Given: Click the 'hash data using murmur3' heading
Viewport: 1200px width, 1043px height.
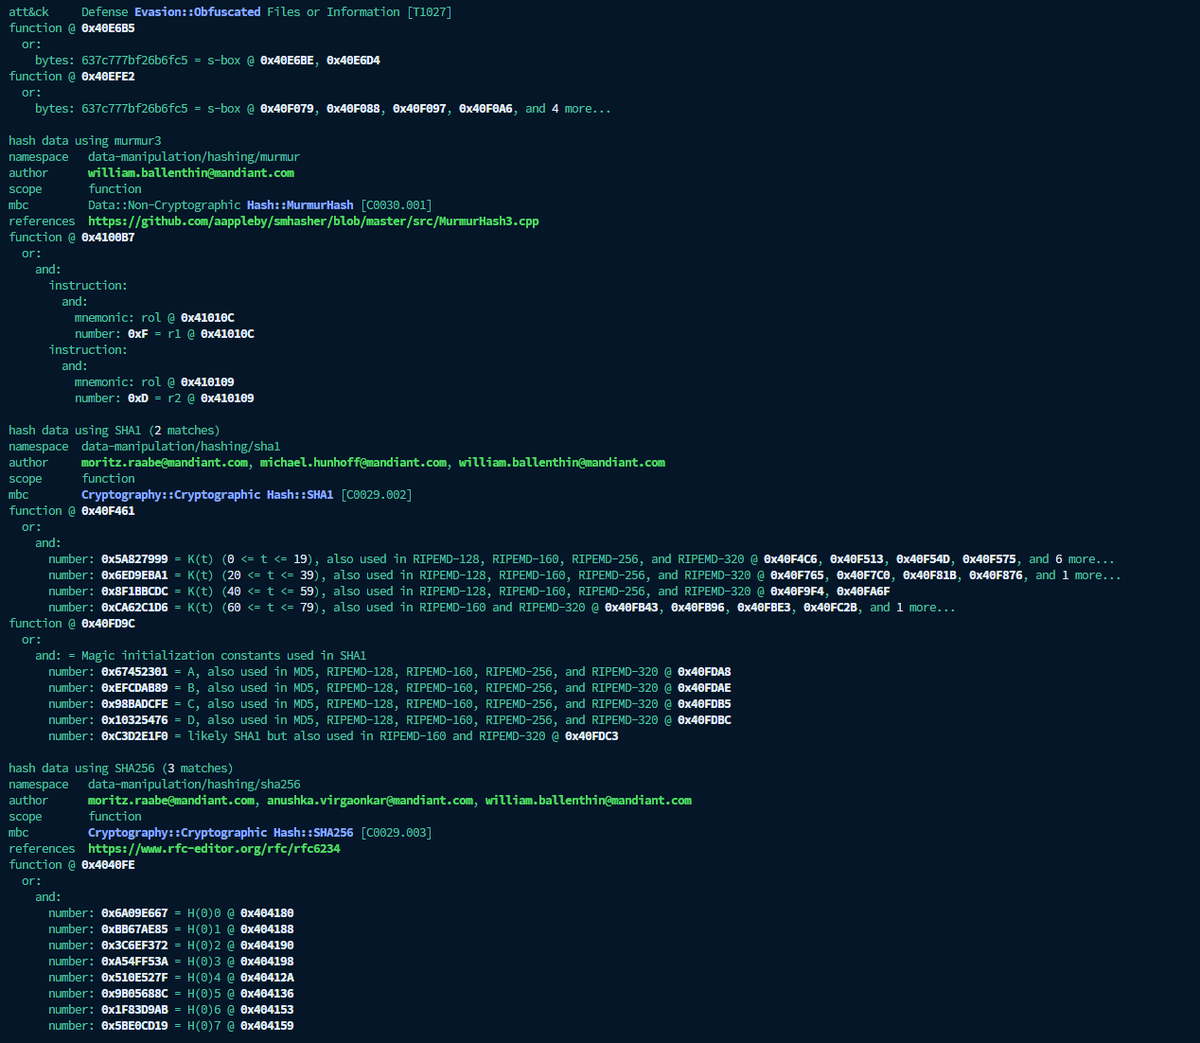Looking at the screenshot, I should point(85,141).
